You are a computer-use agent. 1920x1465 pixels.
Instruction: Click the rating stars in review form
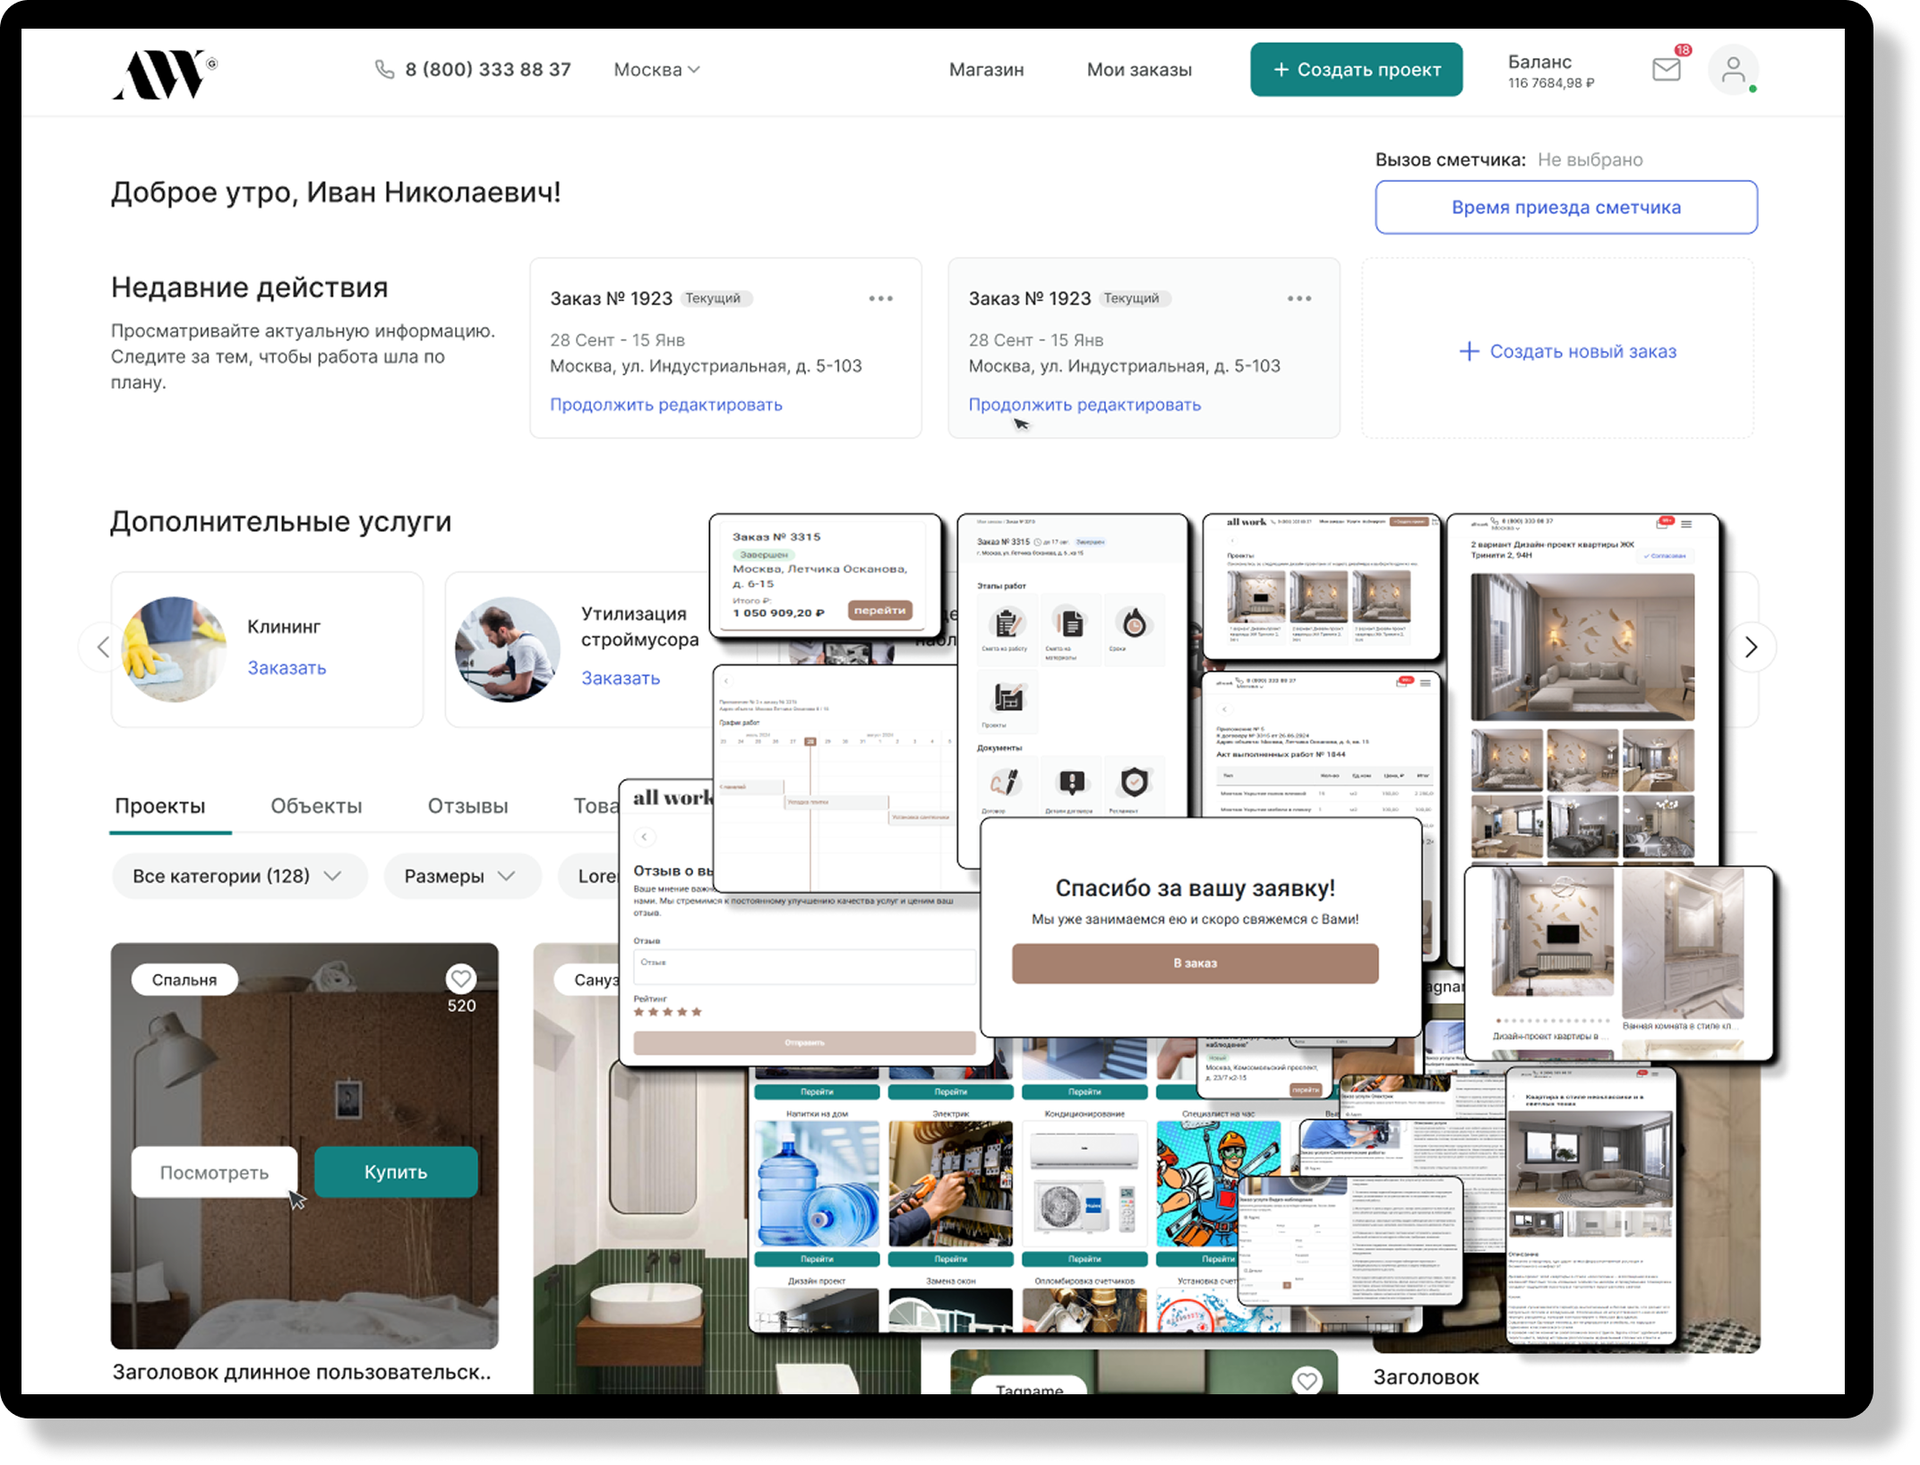(668, 1012)
